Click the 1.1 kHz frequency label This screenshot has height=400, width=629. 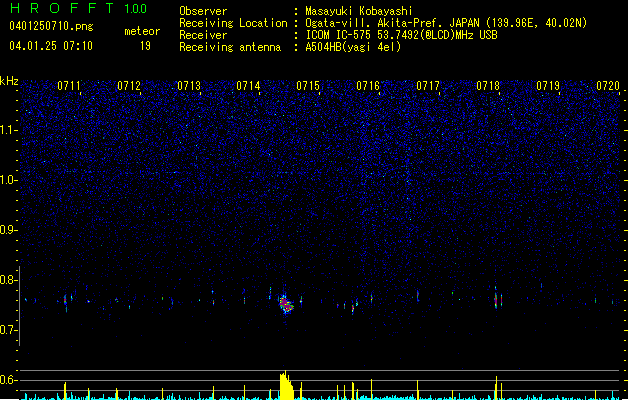[9, 130]
